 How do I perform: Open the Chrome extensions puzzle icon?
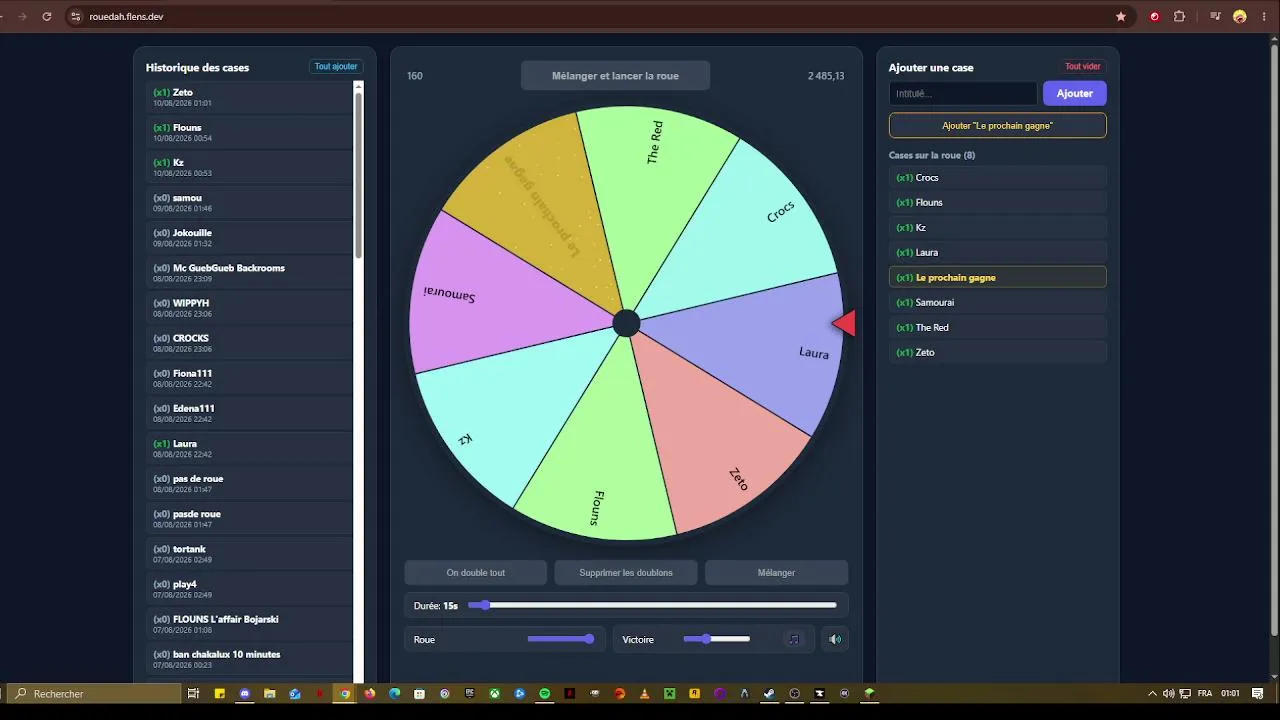[x=1179, y=17]
